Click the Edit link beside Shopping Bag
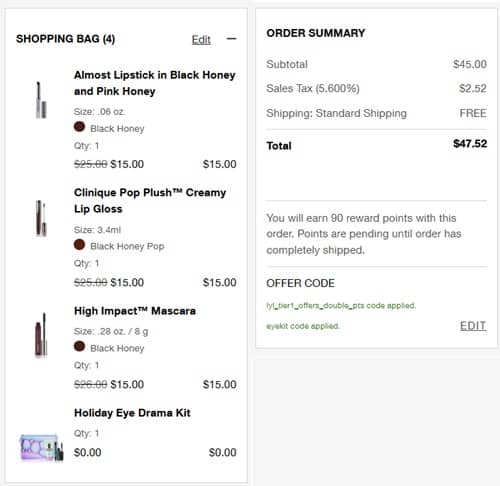 [201, 40]
